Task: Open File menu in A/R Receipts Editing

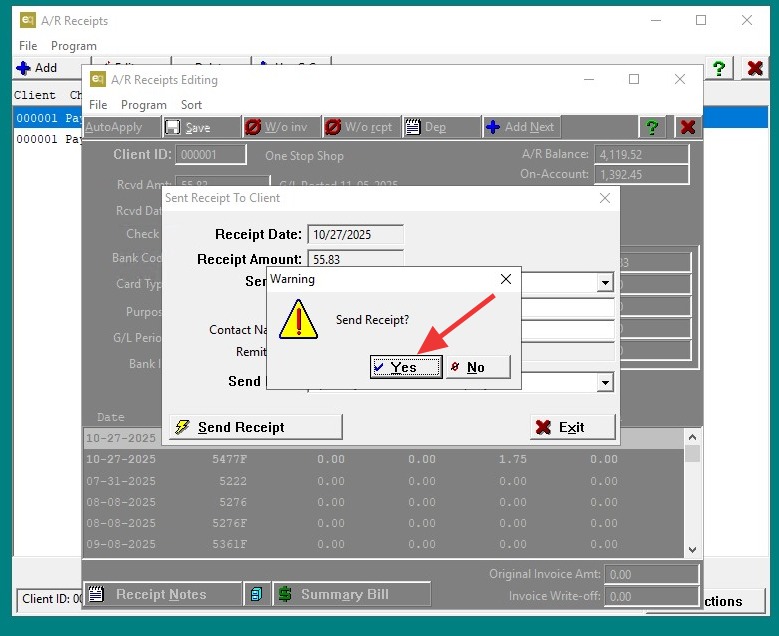Action: [98, 105]
